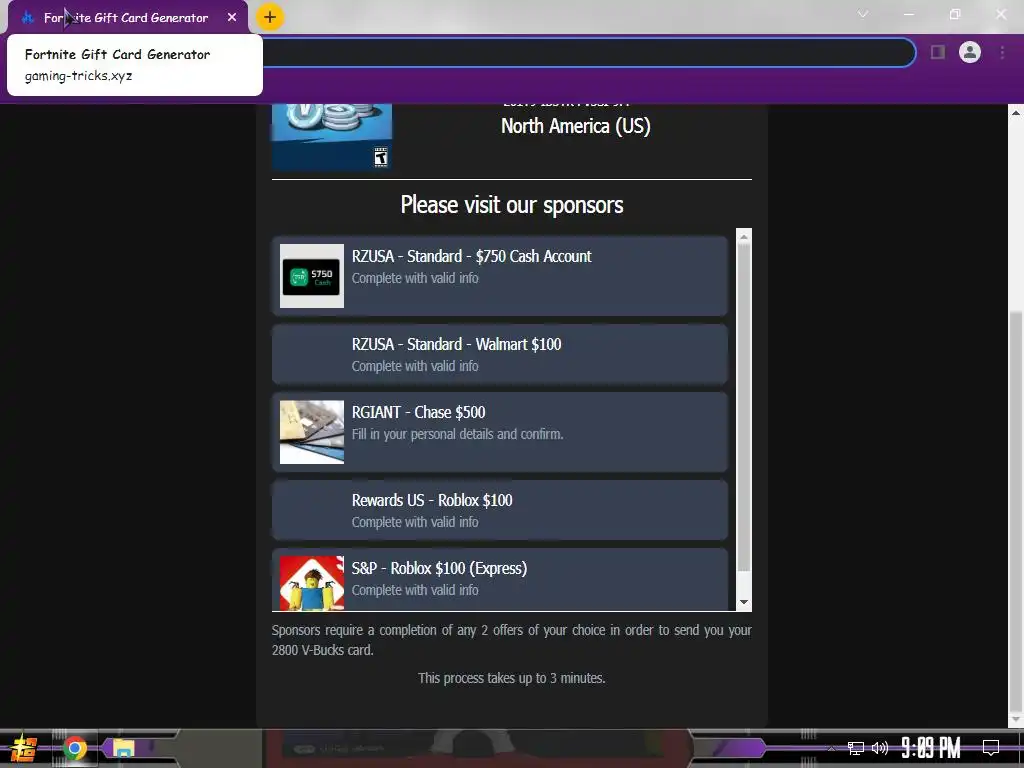This screenshot has height=768, width=1024.
Task: Click 'North America (US)' region text
Action: (575, 125)
